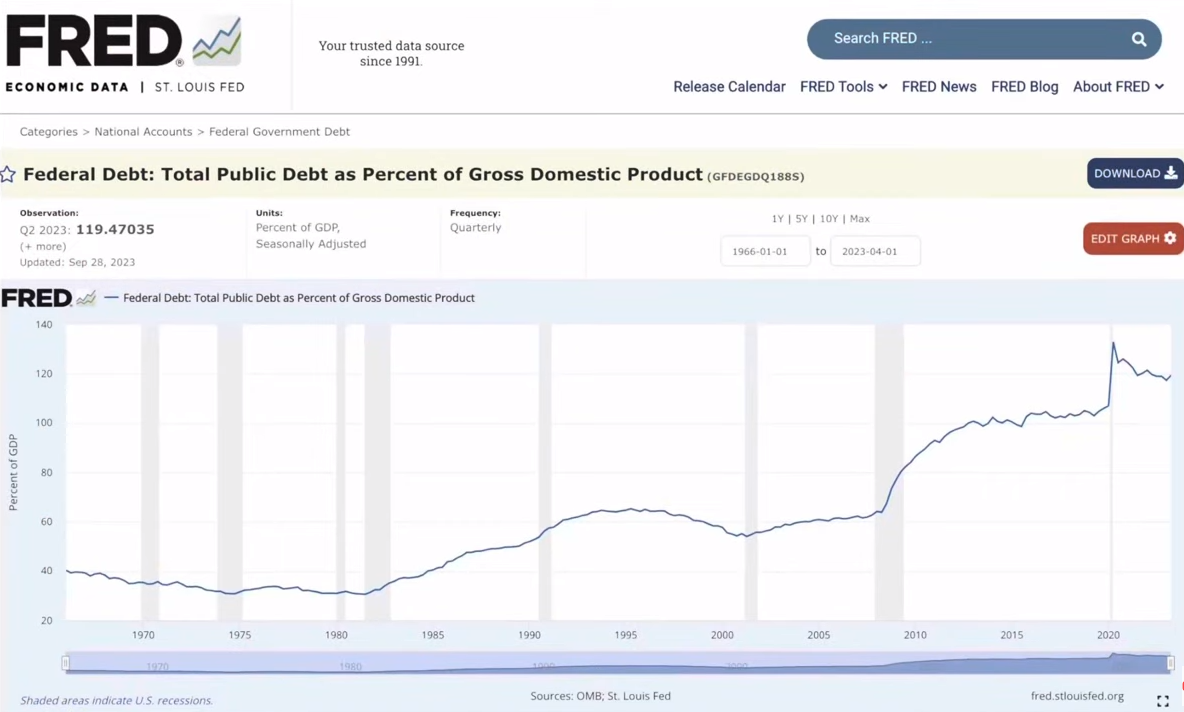Go to FRED News
Image resolution: width=1184 pixels, height=712 pixels.
coord(938,87)
